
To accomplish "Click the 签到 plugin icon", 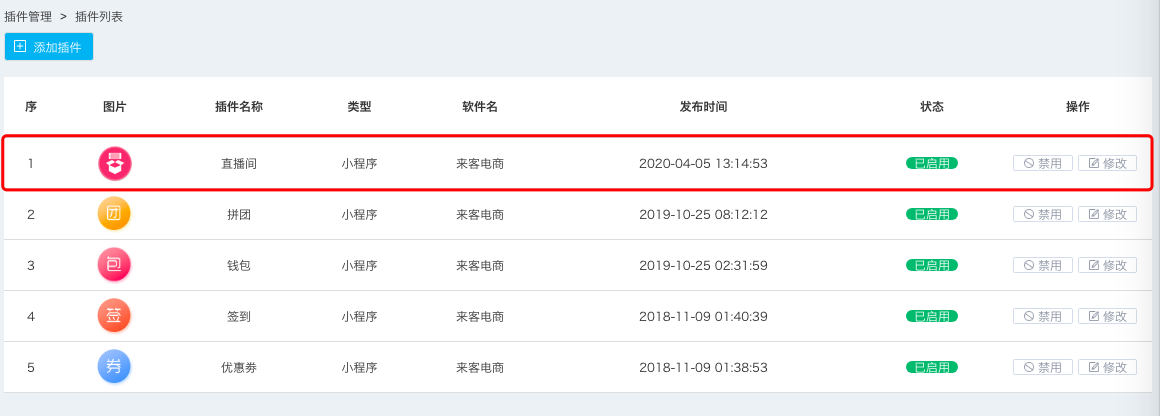I will coord(115,316).
